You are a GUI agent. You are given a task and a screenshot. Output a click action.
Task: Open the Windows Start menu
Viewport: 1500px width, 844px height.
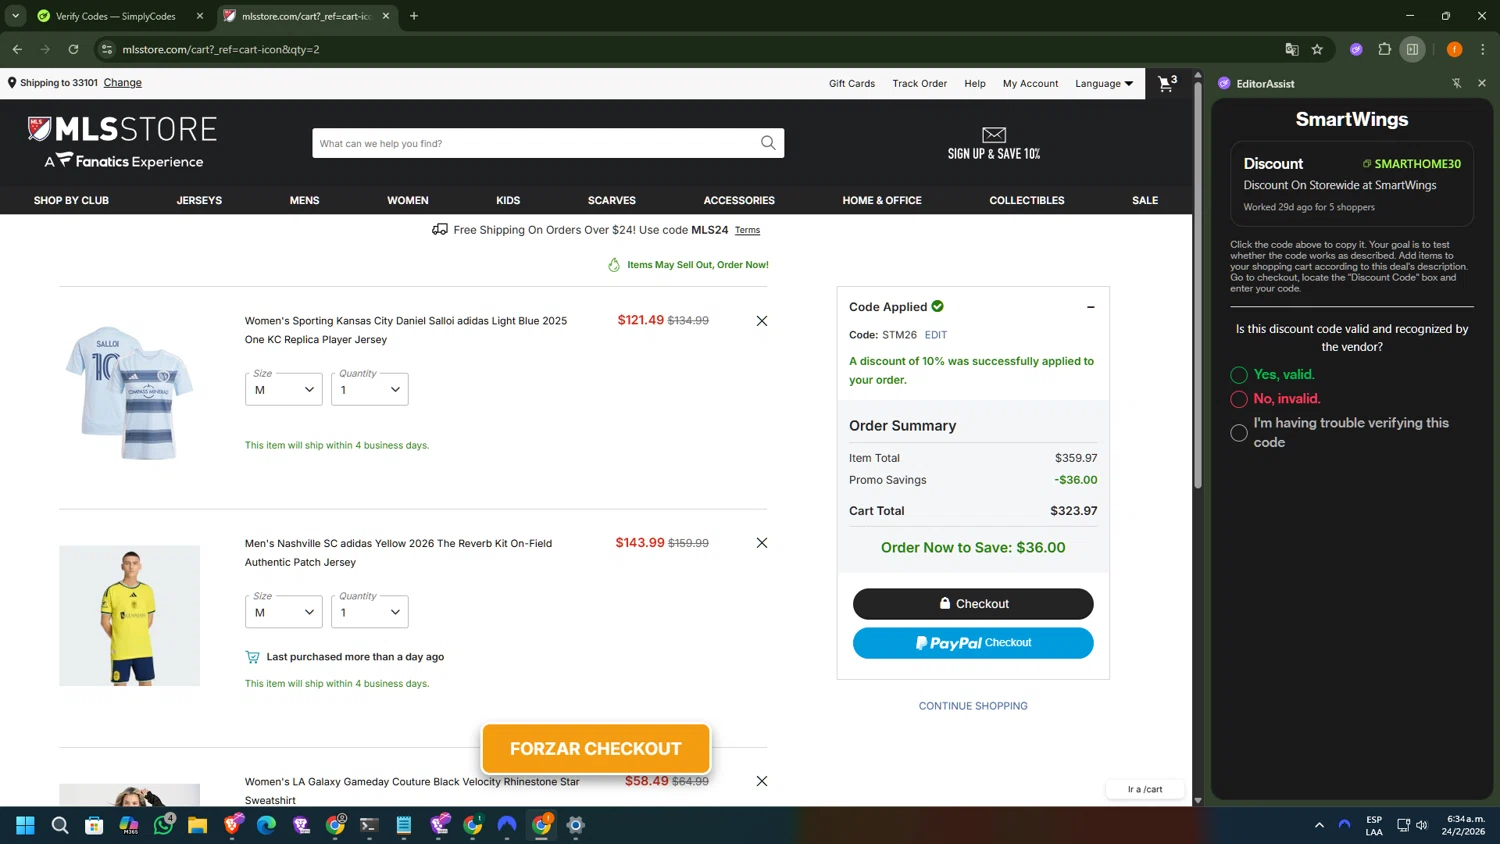click(x=26, y=825)
